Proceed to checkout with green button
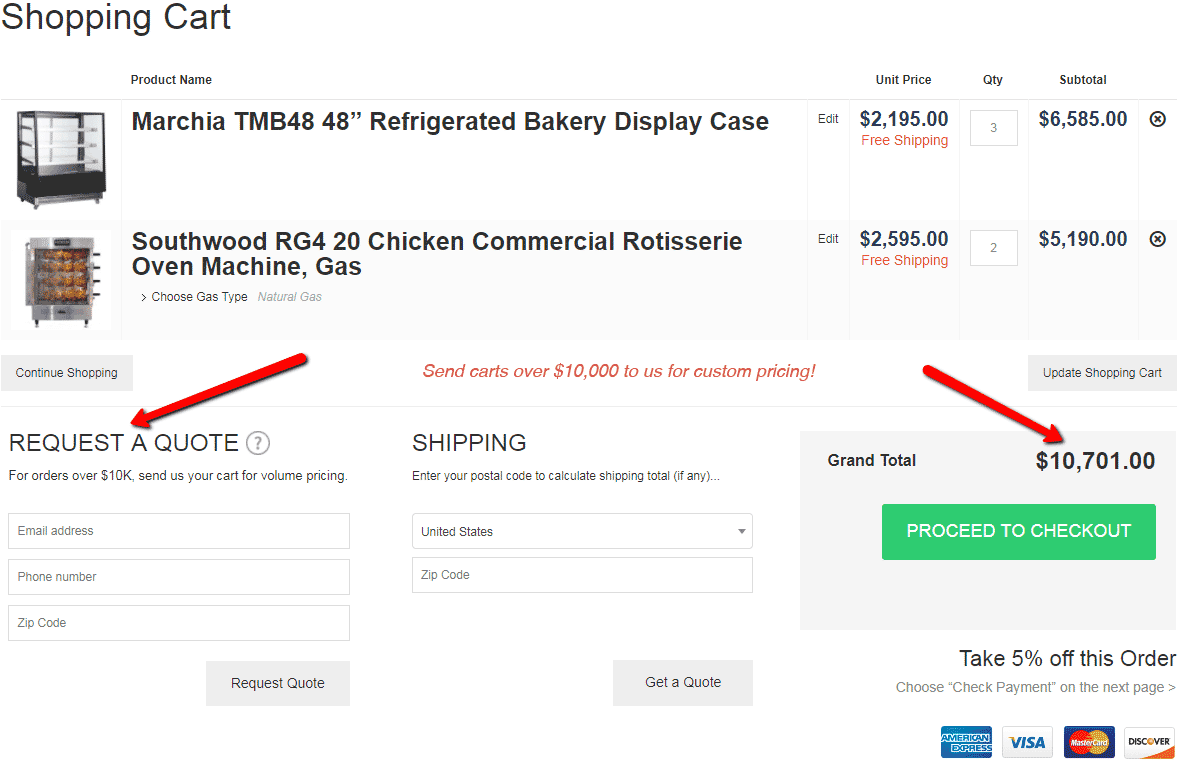The image size is (1179, 764). [x=1018, y=532]
